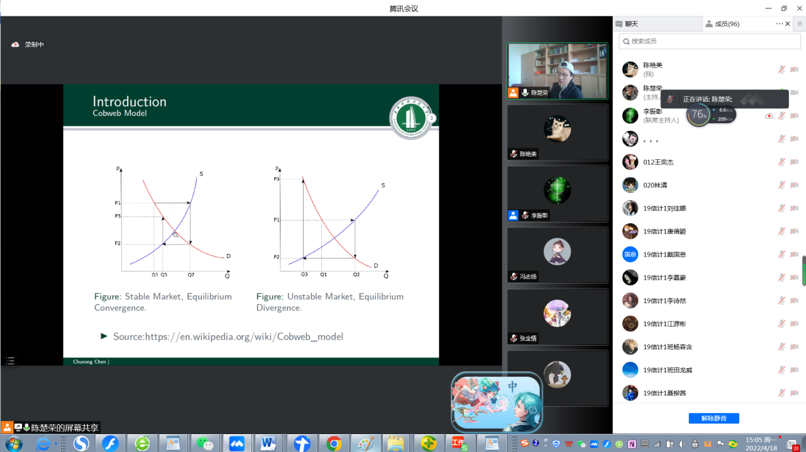Click the Windows Start button
This screenshot has height=452, width=806.
coord(14,443)
